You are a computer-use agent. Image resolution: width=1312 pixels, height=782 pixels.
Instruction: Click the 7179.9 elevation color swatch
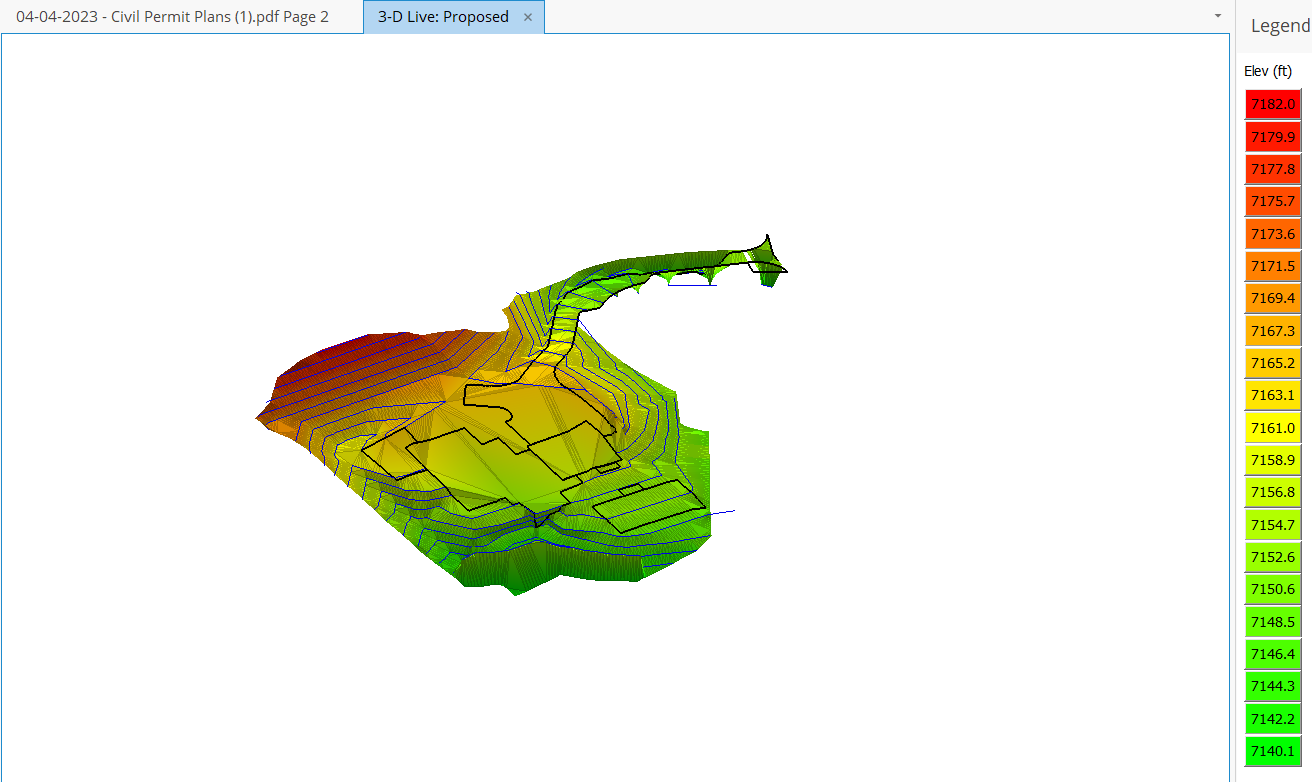(x=1272, y=137)
